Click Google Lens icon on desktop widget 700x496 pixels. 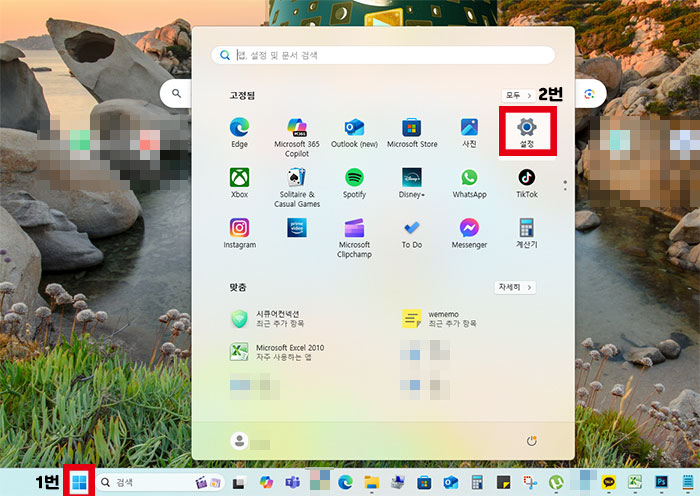[589, 94]
